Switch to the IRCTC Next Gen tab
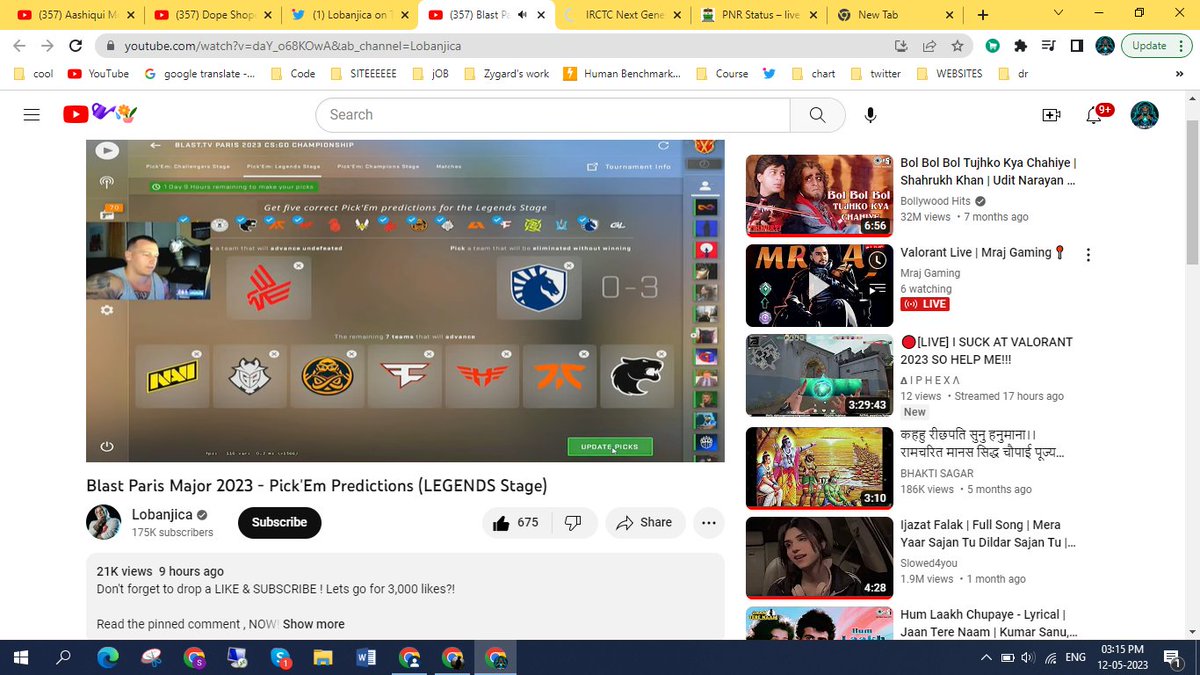The image size is (1200, 675). click(621, 15)
